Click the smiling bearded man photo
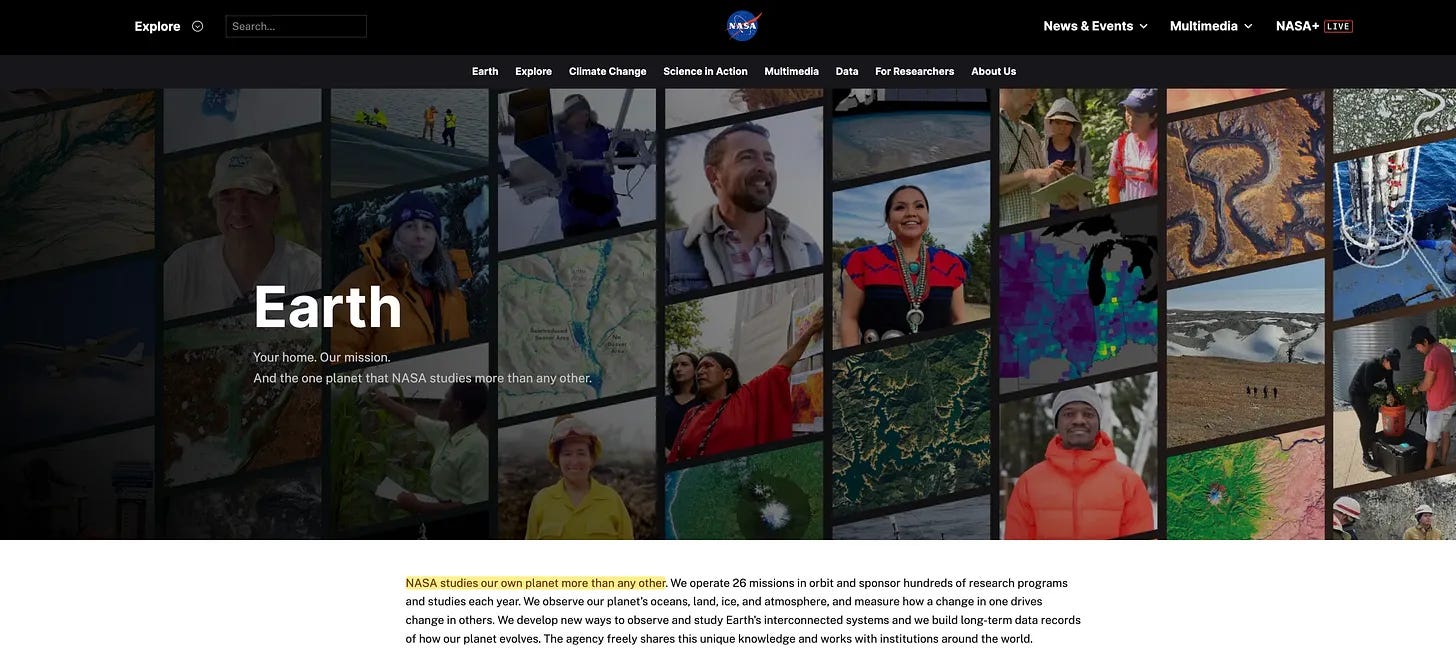The height and width of the screenshot is (671, 1456). 744,200
